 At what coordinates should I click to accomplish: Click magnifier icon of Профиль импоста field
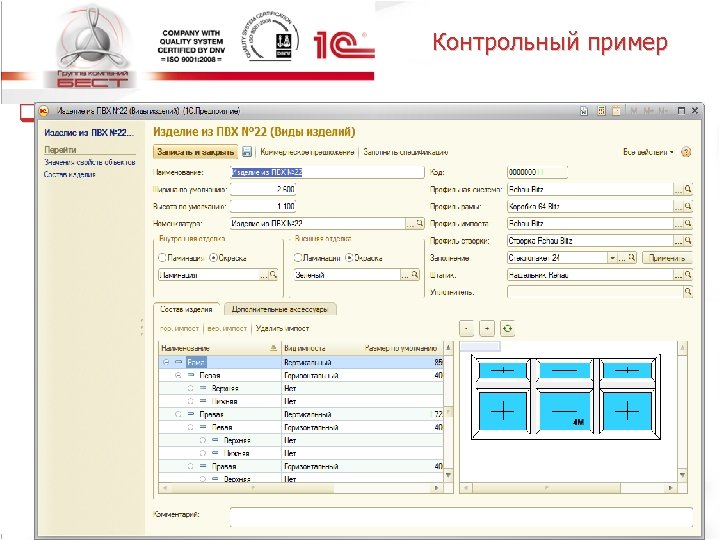click(x=688, y=224)
